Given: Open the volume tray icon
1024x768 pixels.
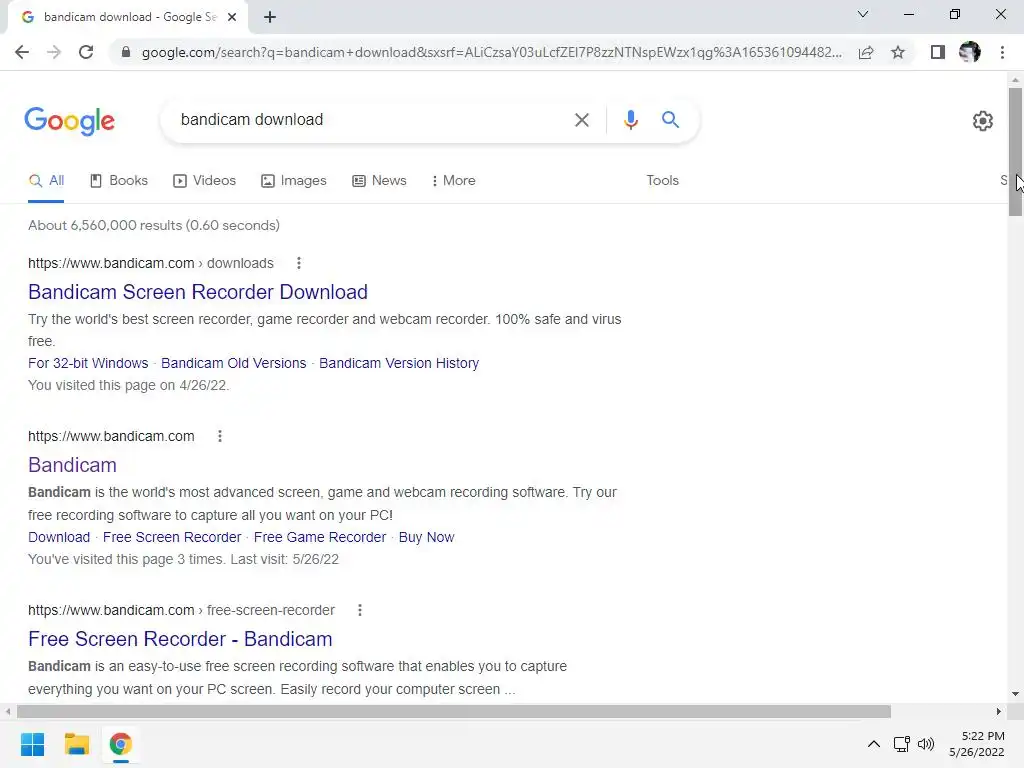Looking at the screenshot, I should click(926, 744).
